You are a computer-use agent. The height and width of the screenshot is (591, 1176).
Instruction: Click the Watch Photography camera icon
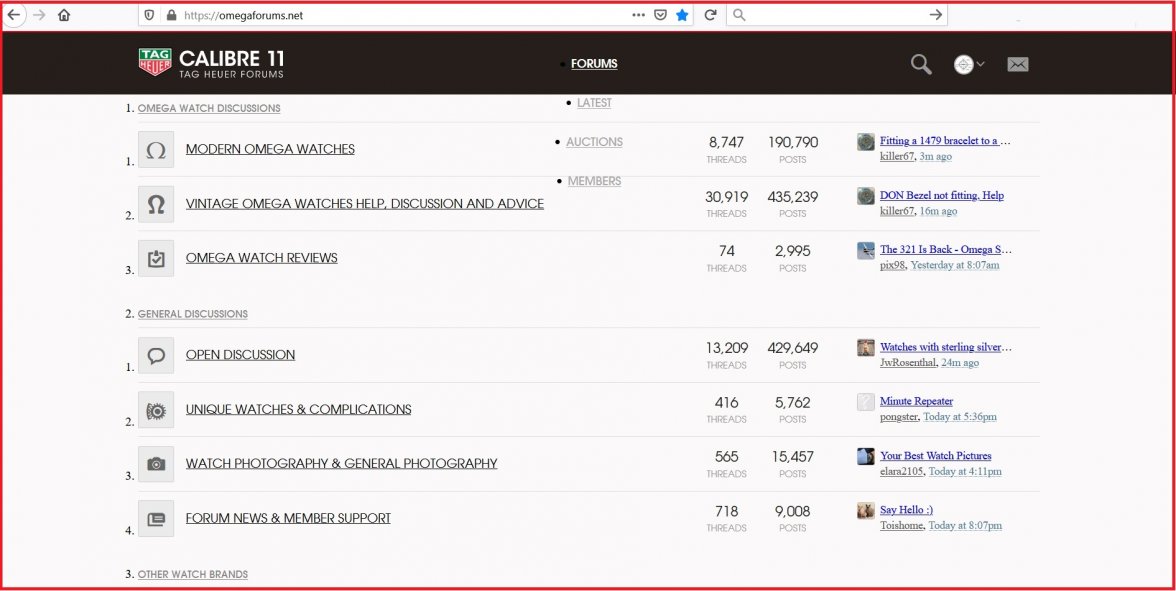click(156, 464)
